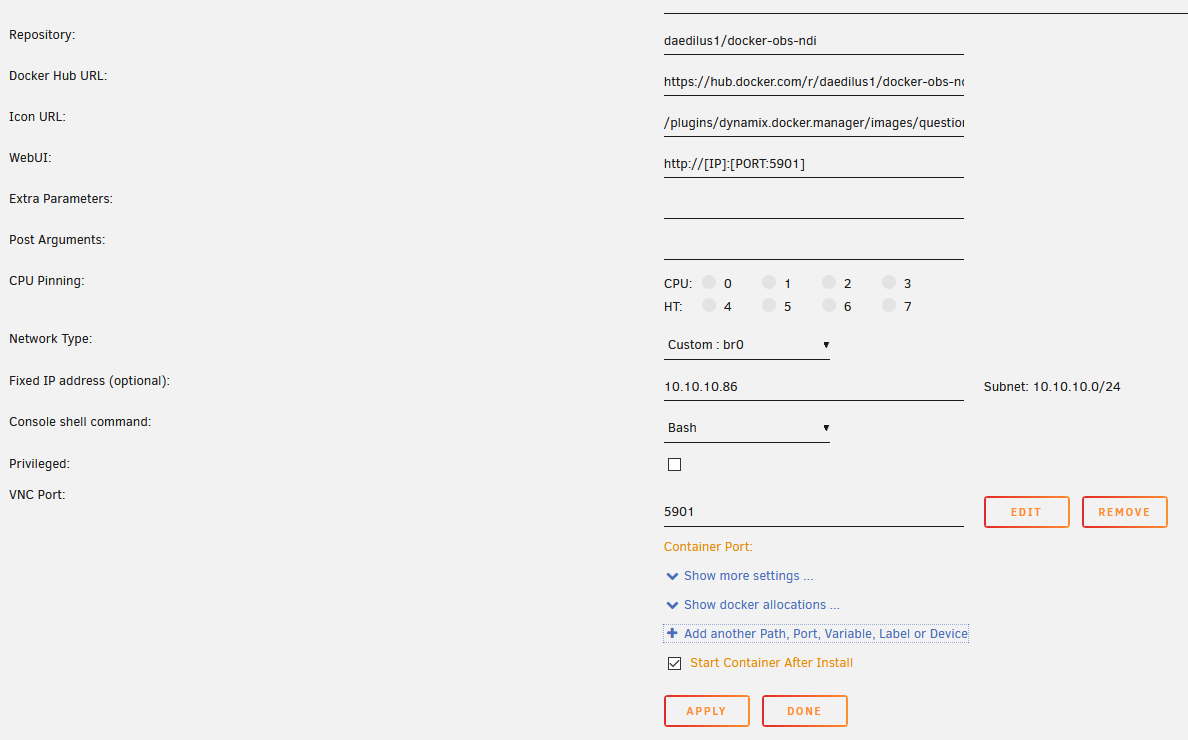The height and width of the screenshot is (740, 1188).
Task: Toggle CPU core 3 pinning
Action: tap(889, 283)
